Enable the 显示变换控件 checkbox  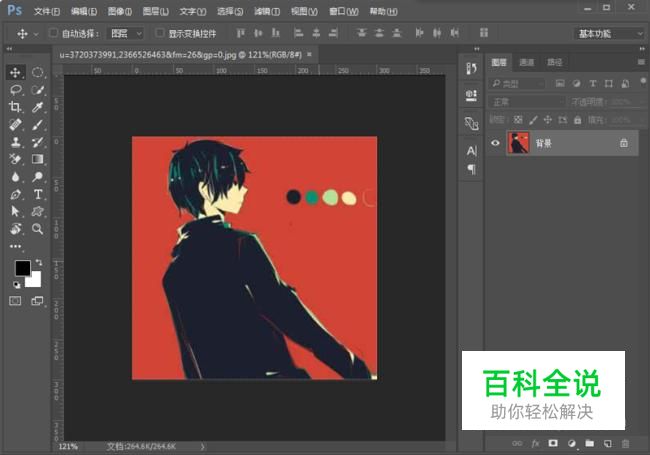tap(160, 33)
